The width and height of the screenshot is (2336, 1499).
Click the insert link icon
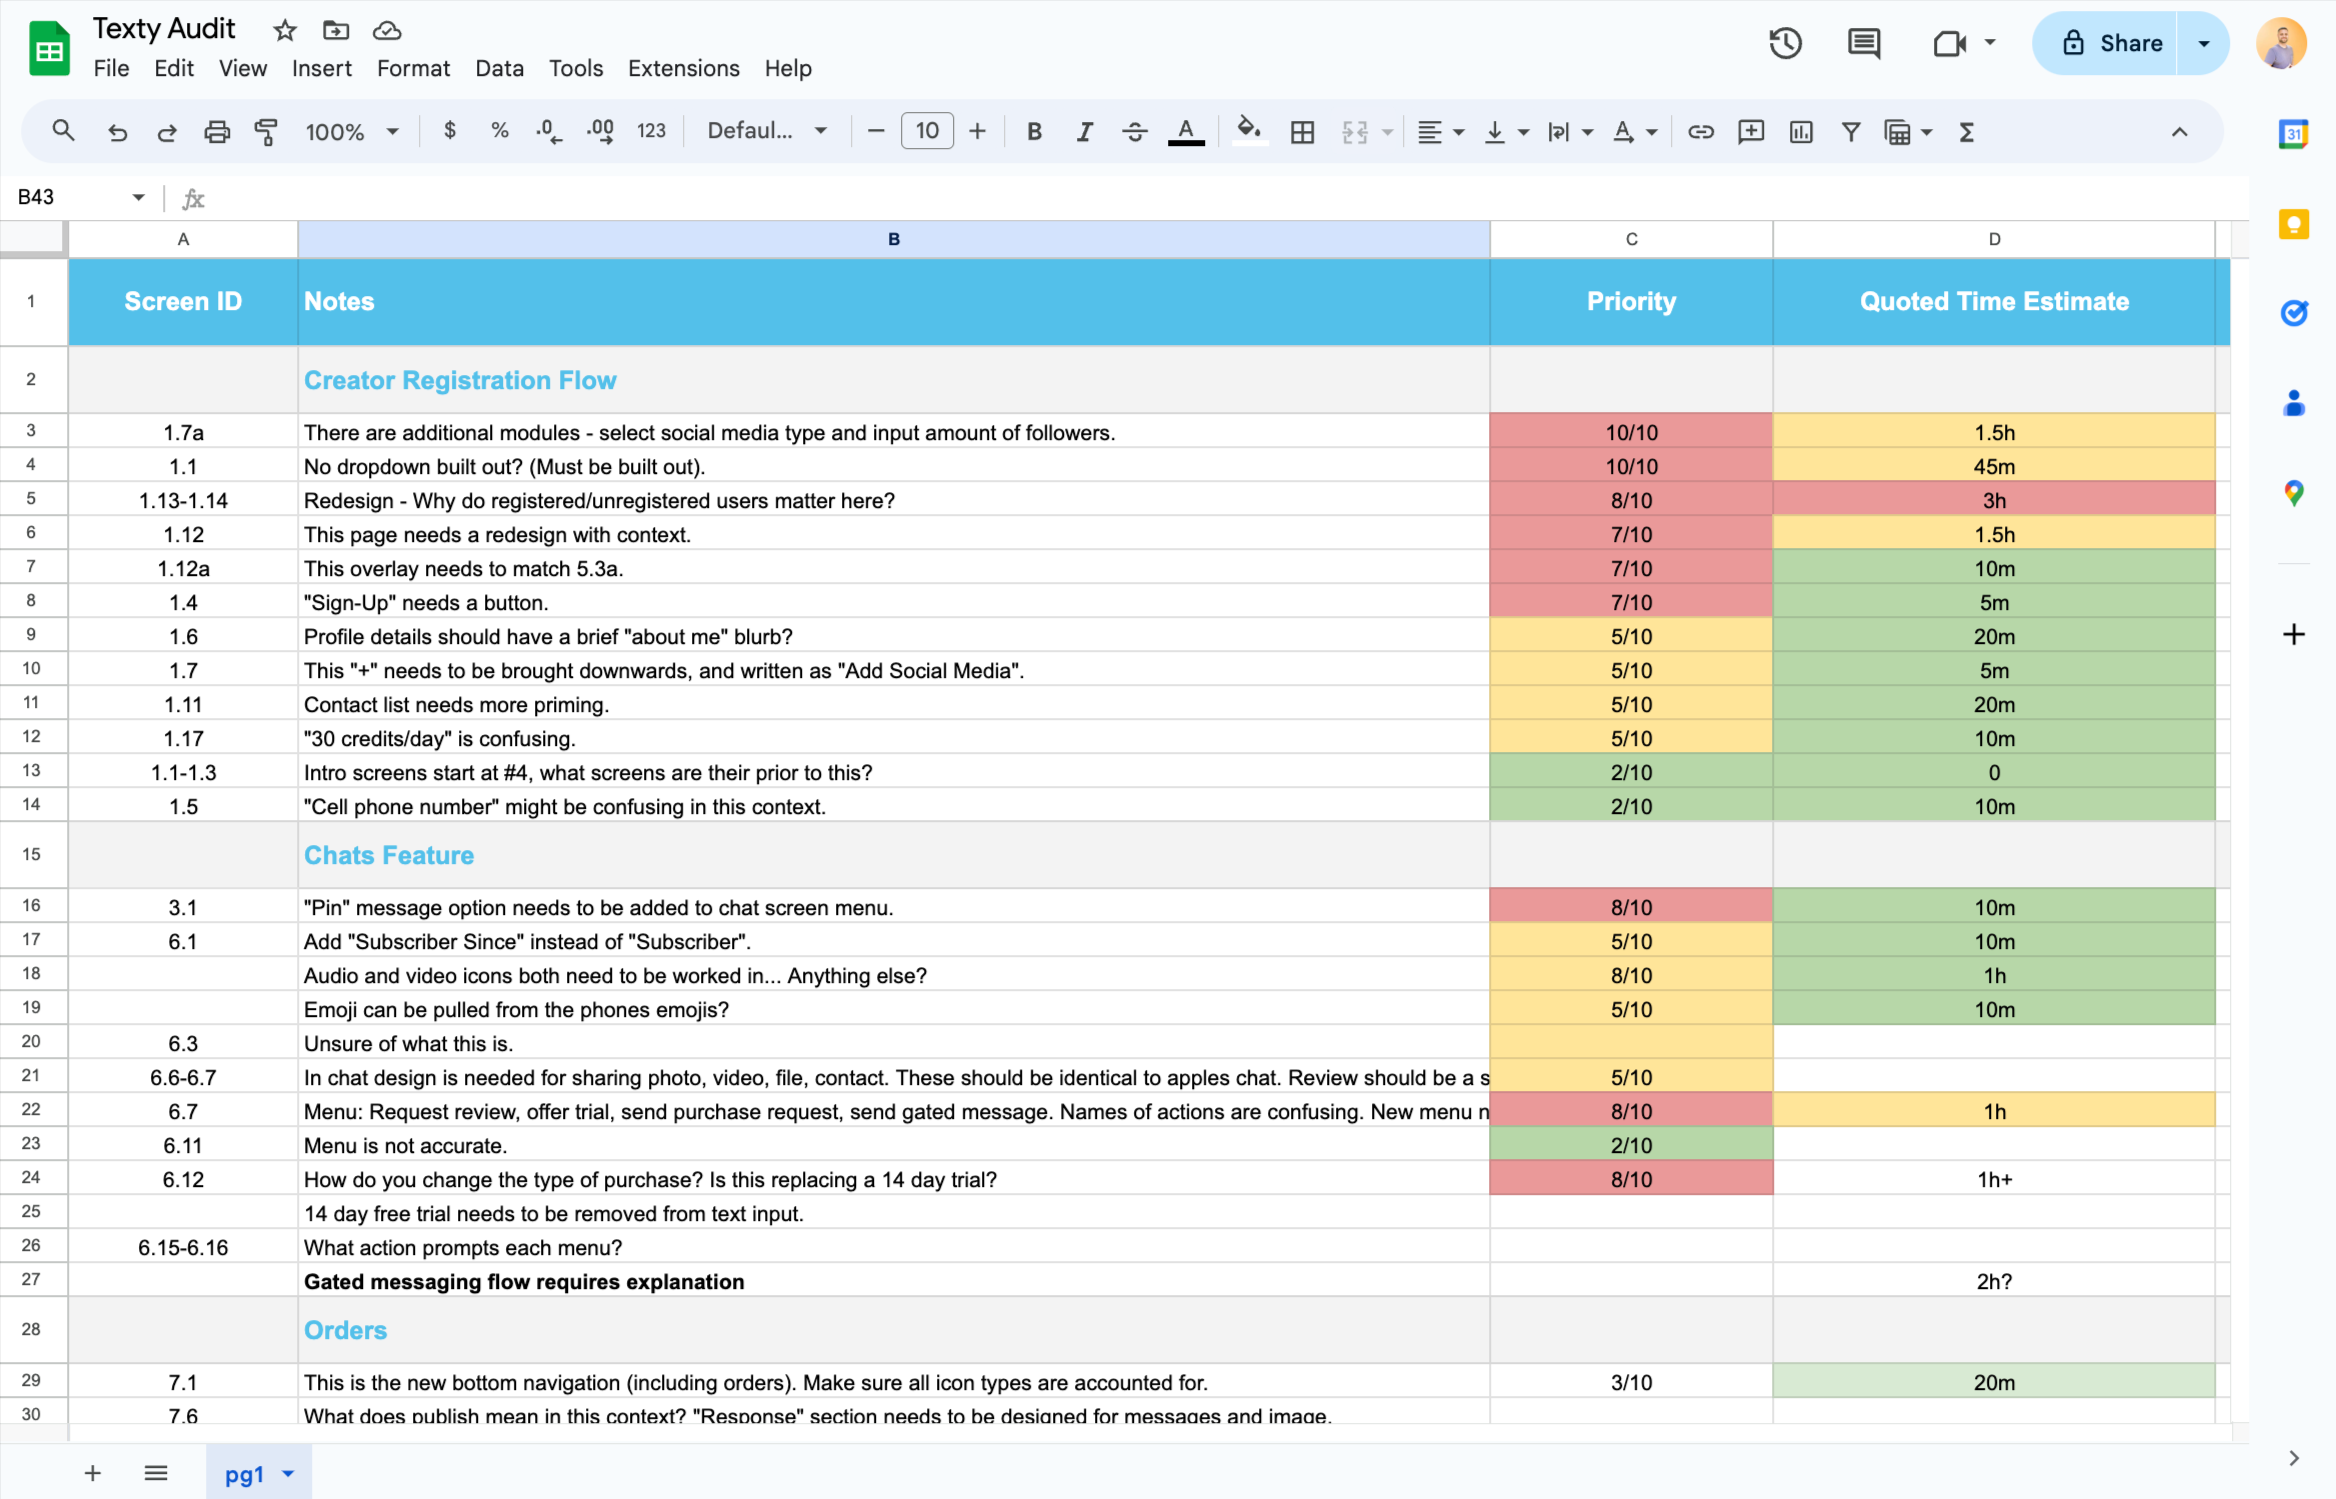click(1700, 131)
